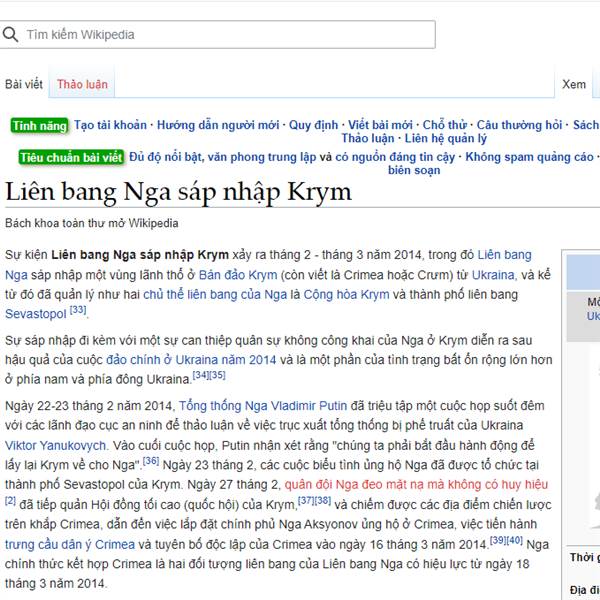Open trưng cầu dân ý Crimea link
This screenshot has height=600, width=600.
point(70,545)
